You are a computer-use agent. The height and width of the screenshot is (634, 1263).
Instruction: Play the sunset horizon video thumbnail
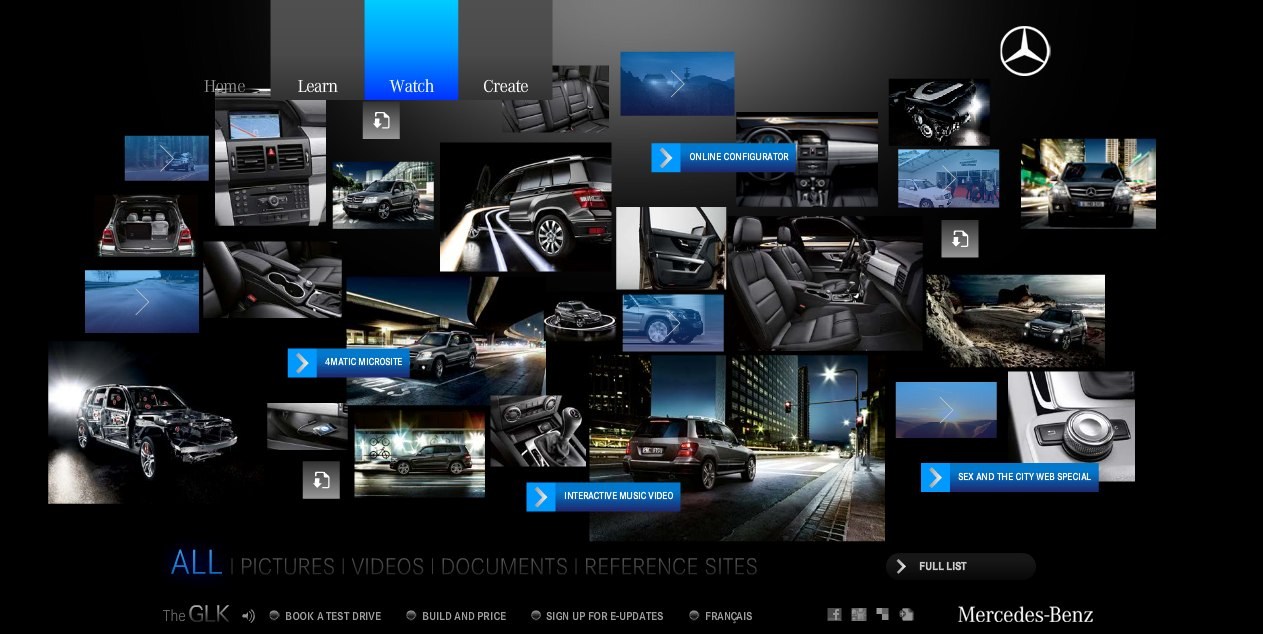(946, 410)
